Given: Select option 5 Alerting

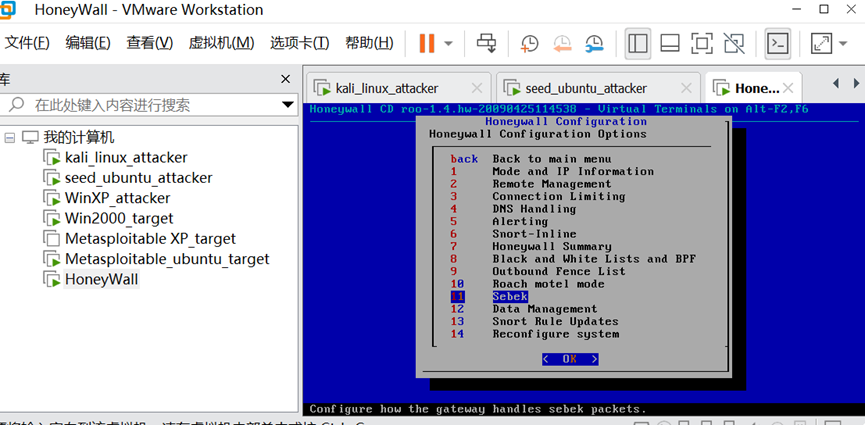Looking at the screenshot, I should (x=499, y=222).
